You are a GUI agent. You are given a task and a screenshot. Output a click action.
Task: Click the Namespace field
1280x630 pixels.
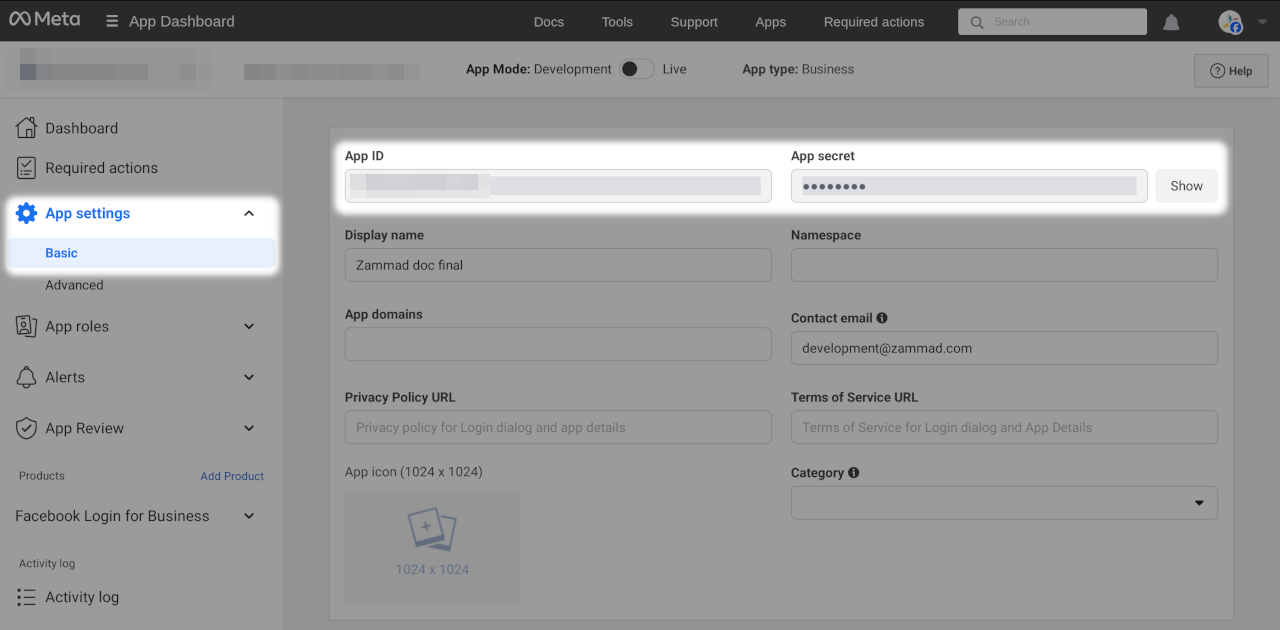[1004, 265]
